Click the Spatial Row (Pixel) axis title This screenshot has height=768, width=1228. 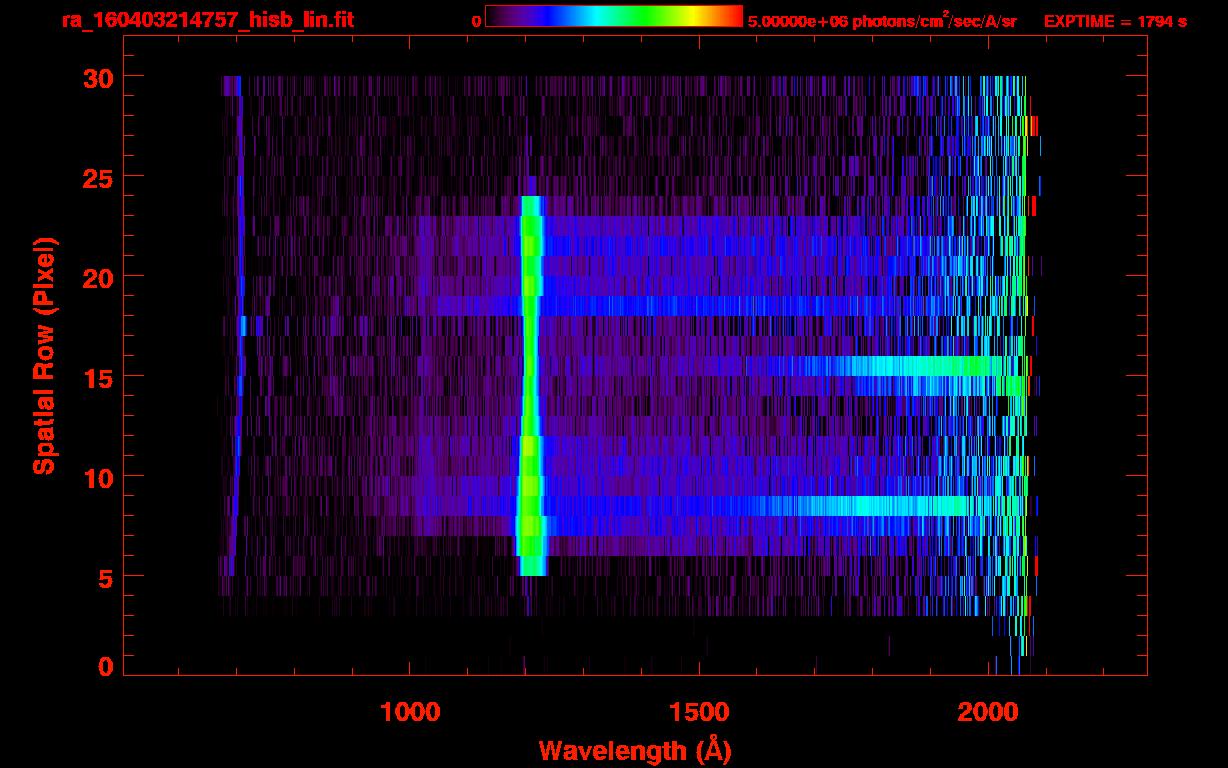pos(44,355)
